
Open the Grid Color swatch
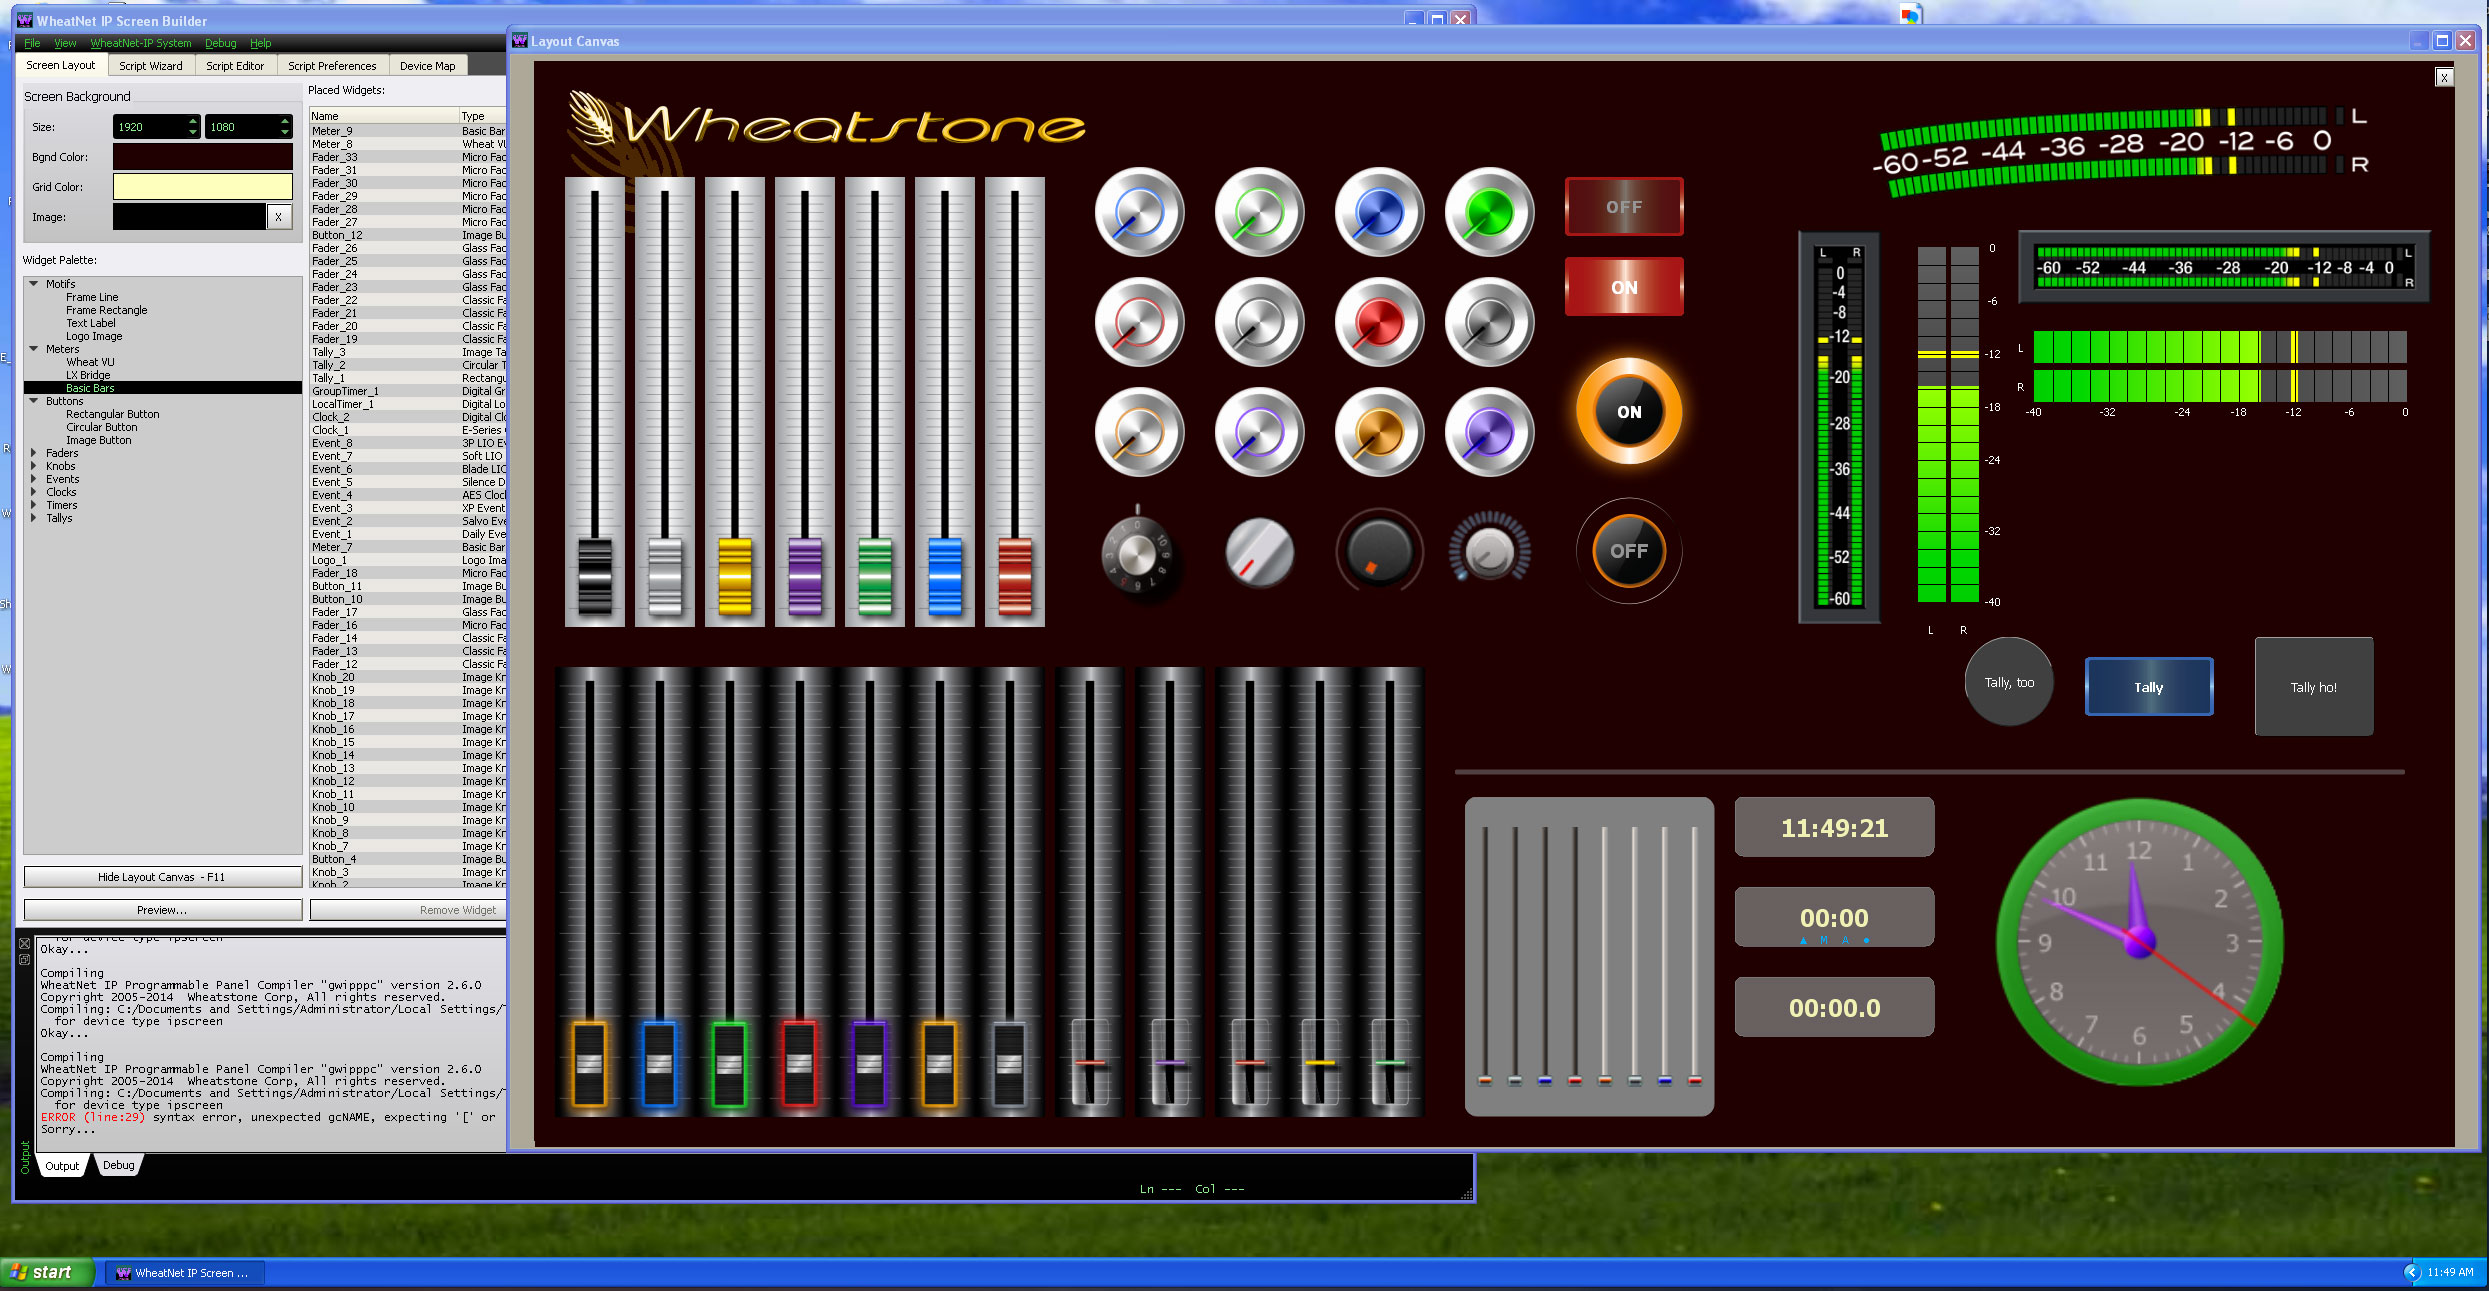pos(202,187)
